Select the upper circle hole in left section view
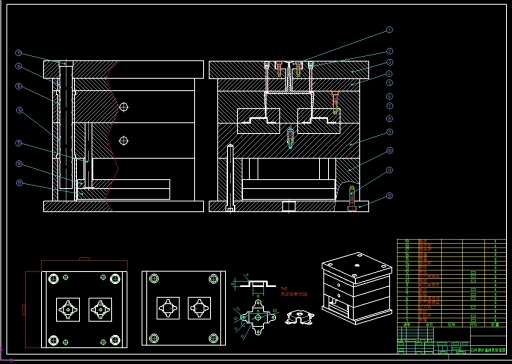The width and height of the screenshot is (512, 364). pos(124,107)
